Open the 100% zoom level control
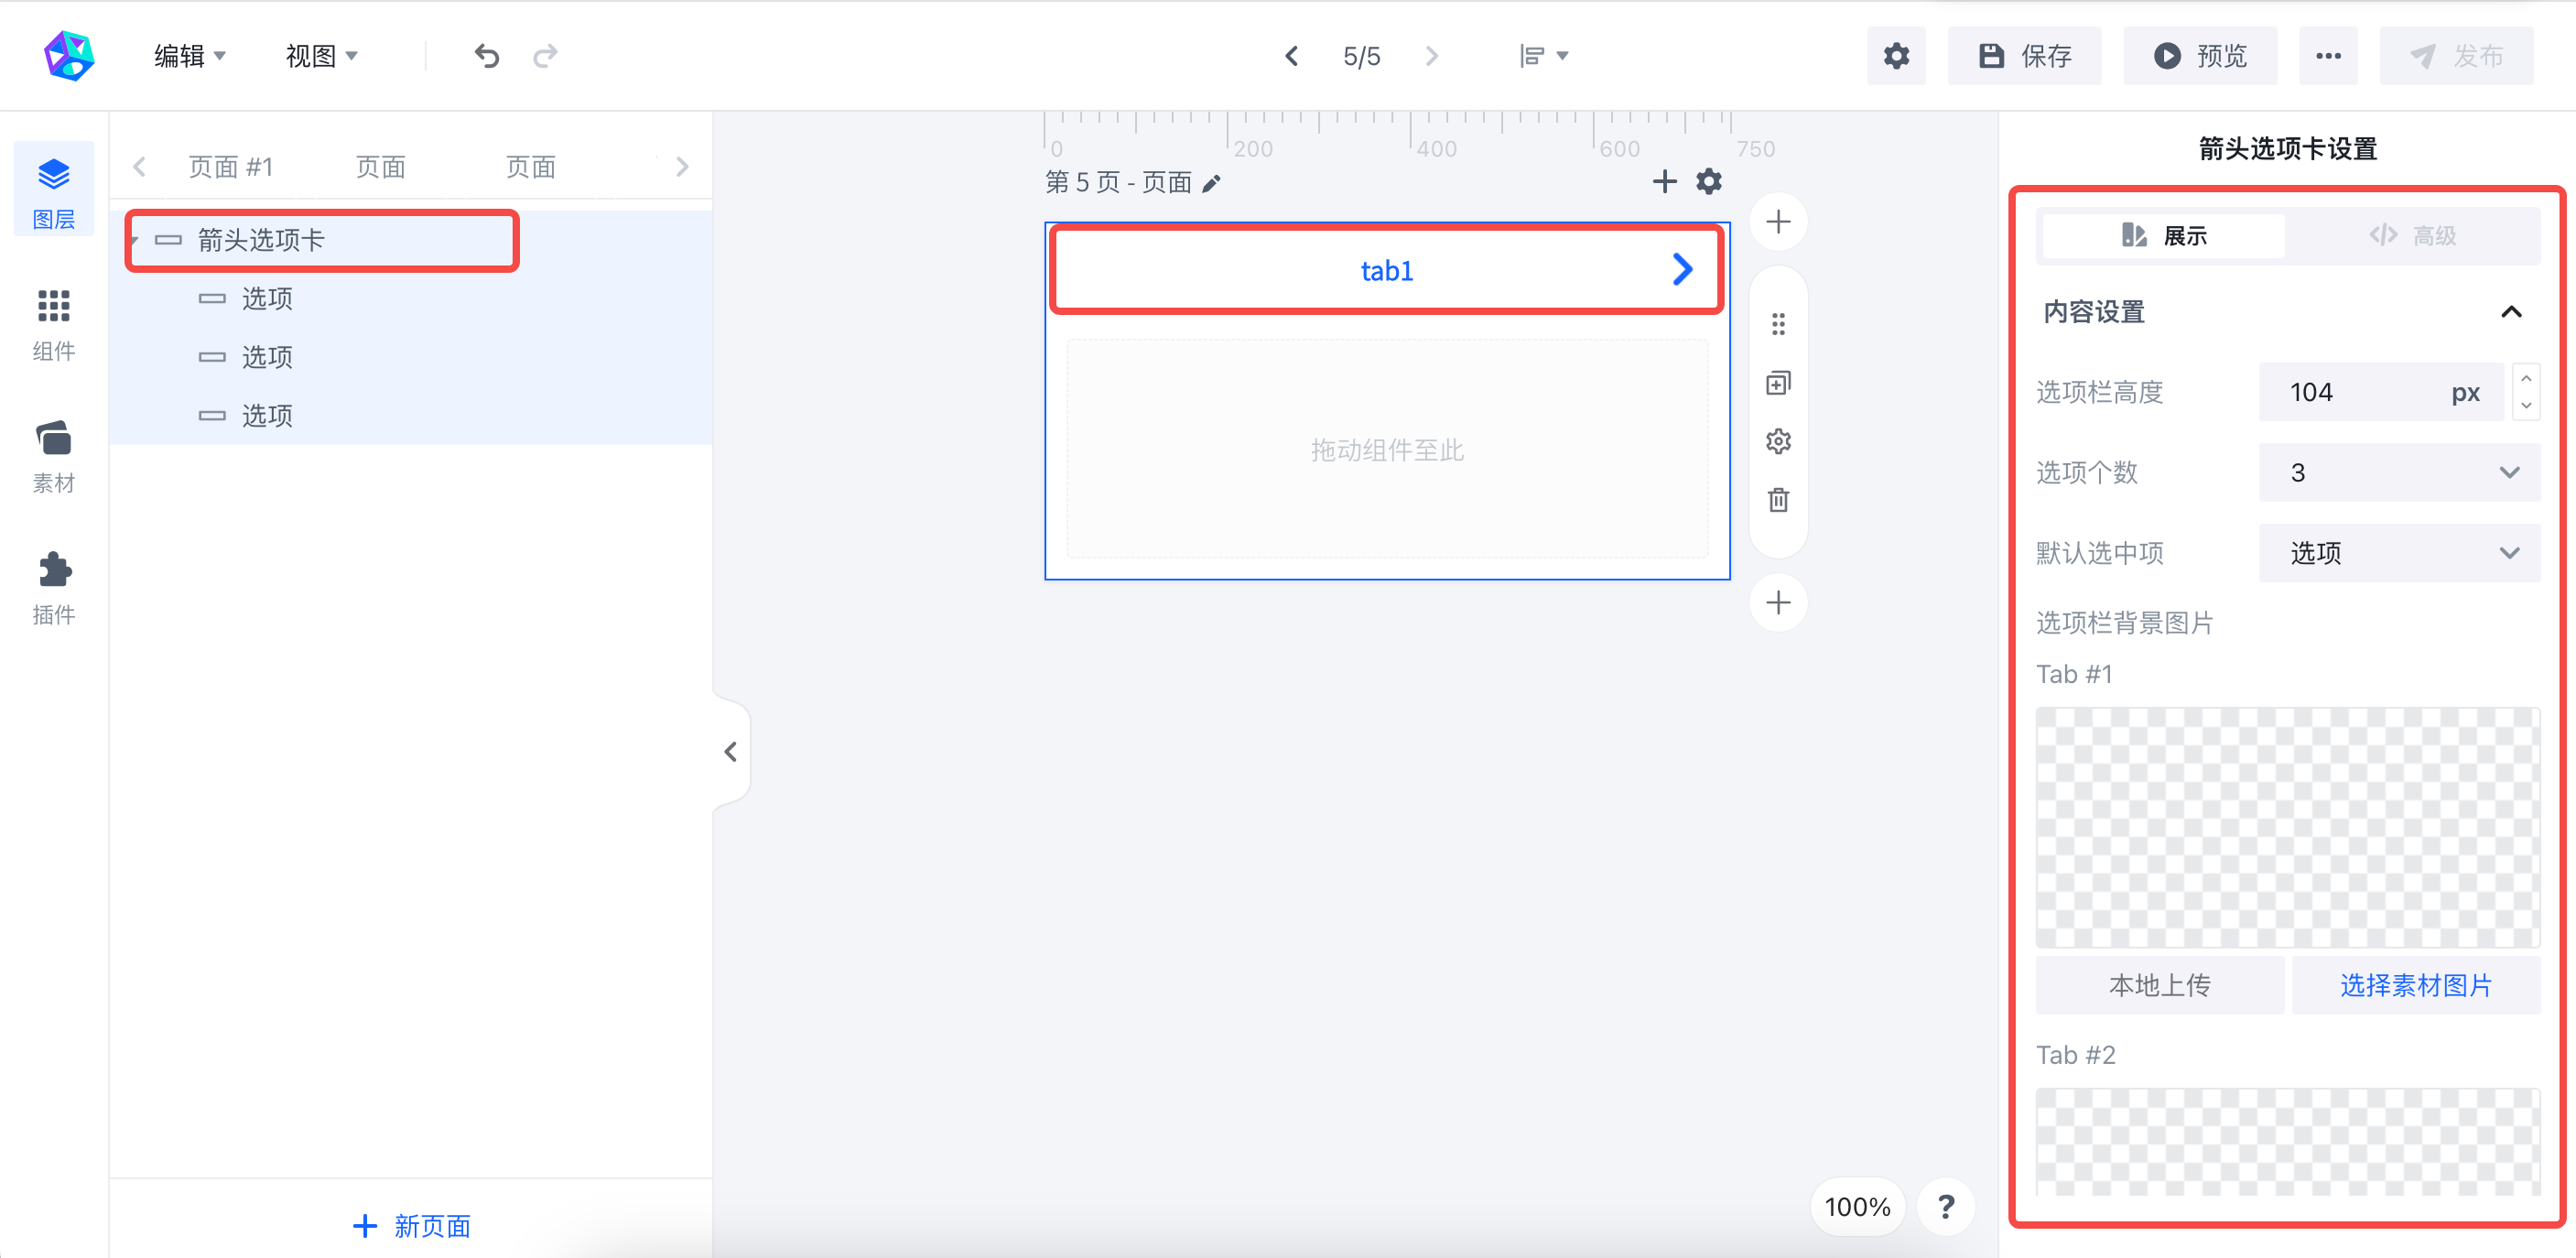The width and height of the screenshot is (2576, 1258). pyautogui.click(x=1857, y=1206)
